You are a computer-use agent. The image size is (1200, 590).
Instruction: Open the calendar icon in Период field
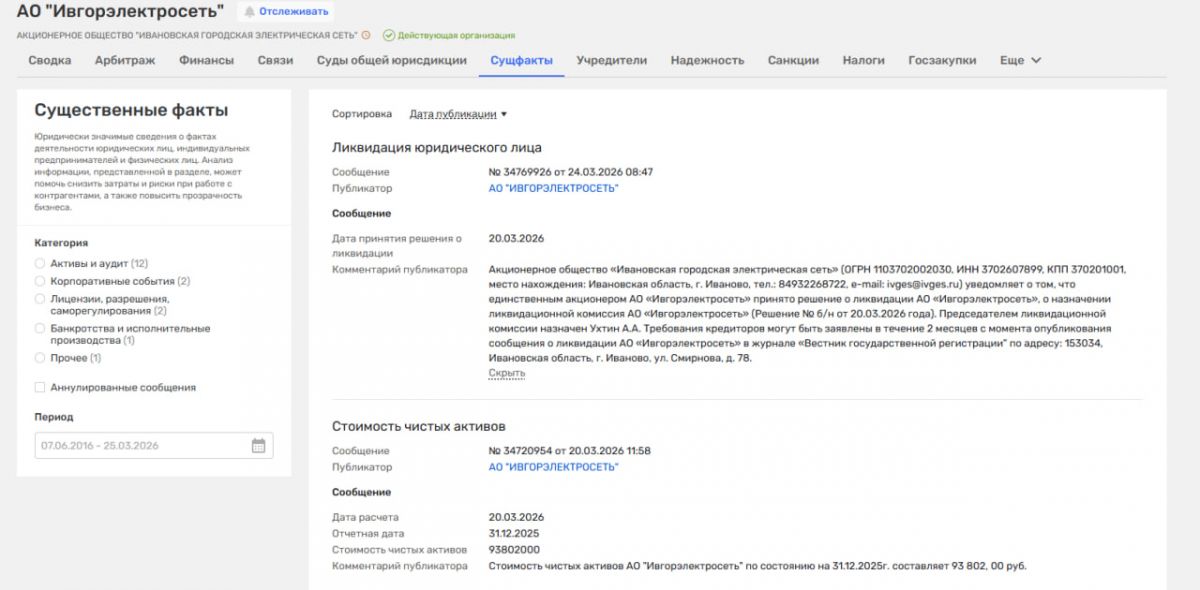[258, 446]
